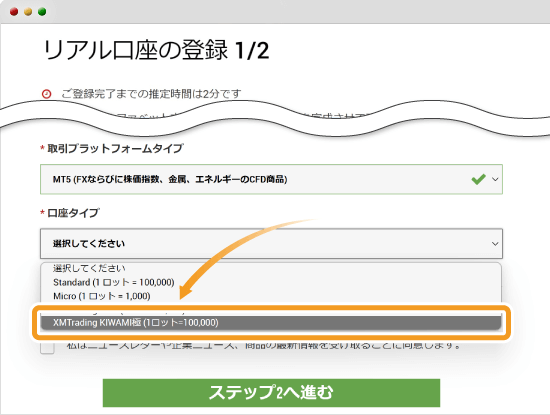Click the ステップ2へ進む button
550x415 pixels.
pyautogui.click(x=271, y=393)
